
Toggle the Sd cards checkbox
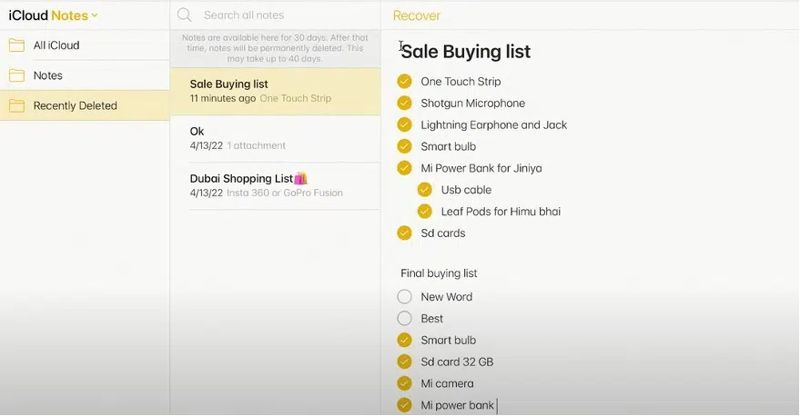click(x=404, y=233)
